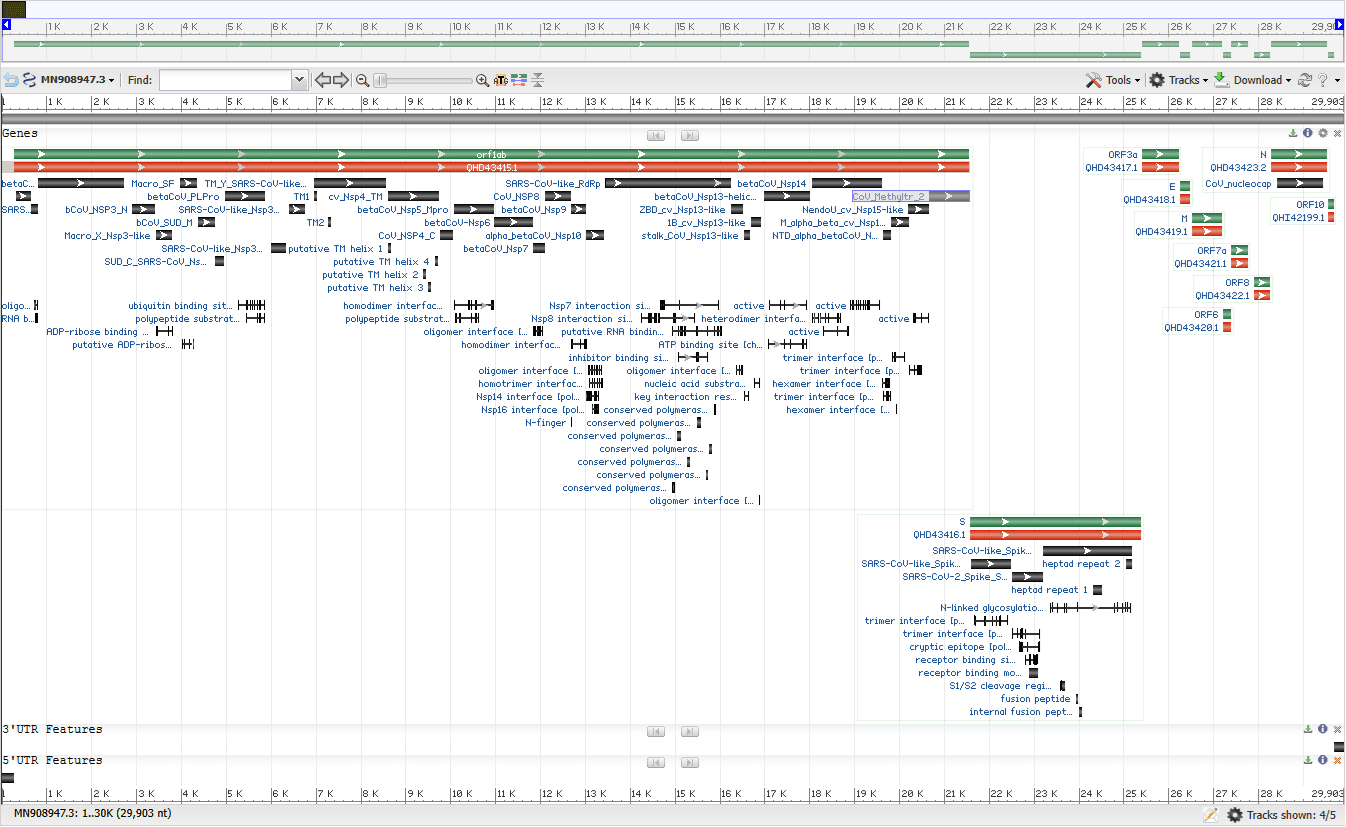Reload the view with the refresh icon

pyautogui.click(x=1305, y=80)
